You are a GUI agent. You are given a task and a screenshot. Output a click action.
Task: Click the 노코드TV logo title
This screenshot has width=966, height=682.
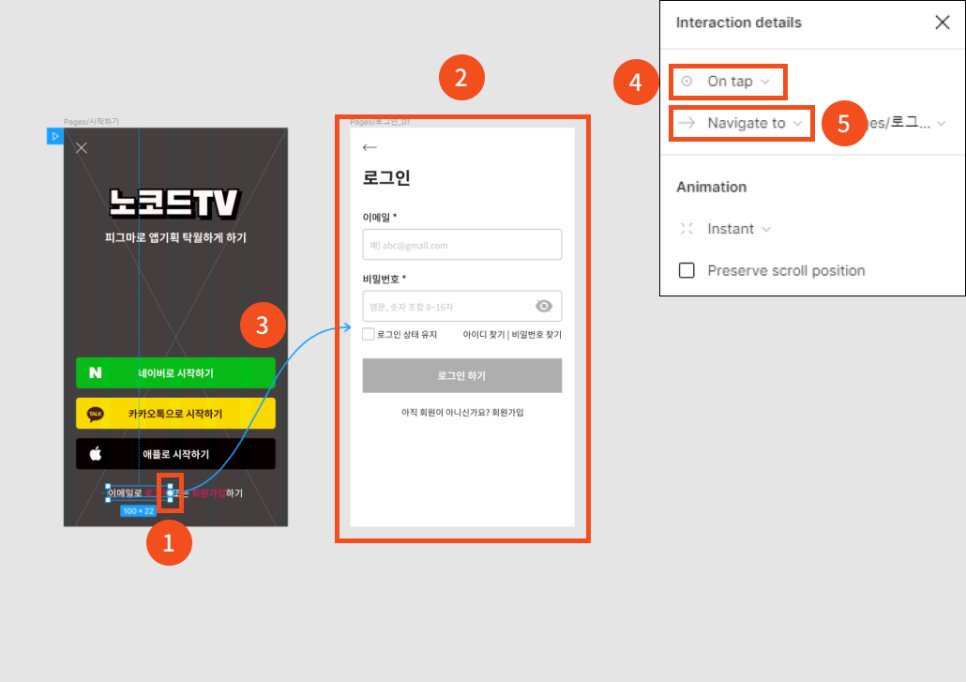coord(174,203)
